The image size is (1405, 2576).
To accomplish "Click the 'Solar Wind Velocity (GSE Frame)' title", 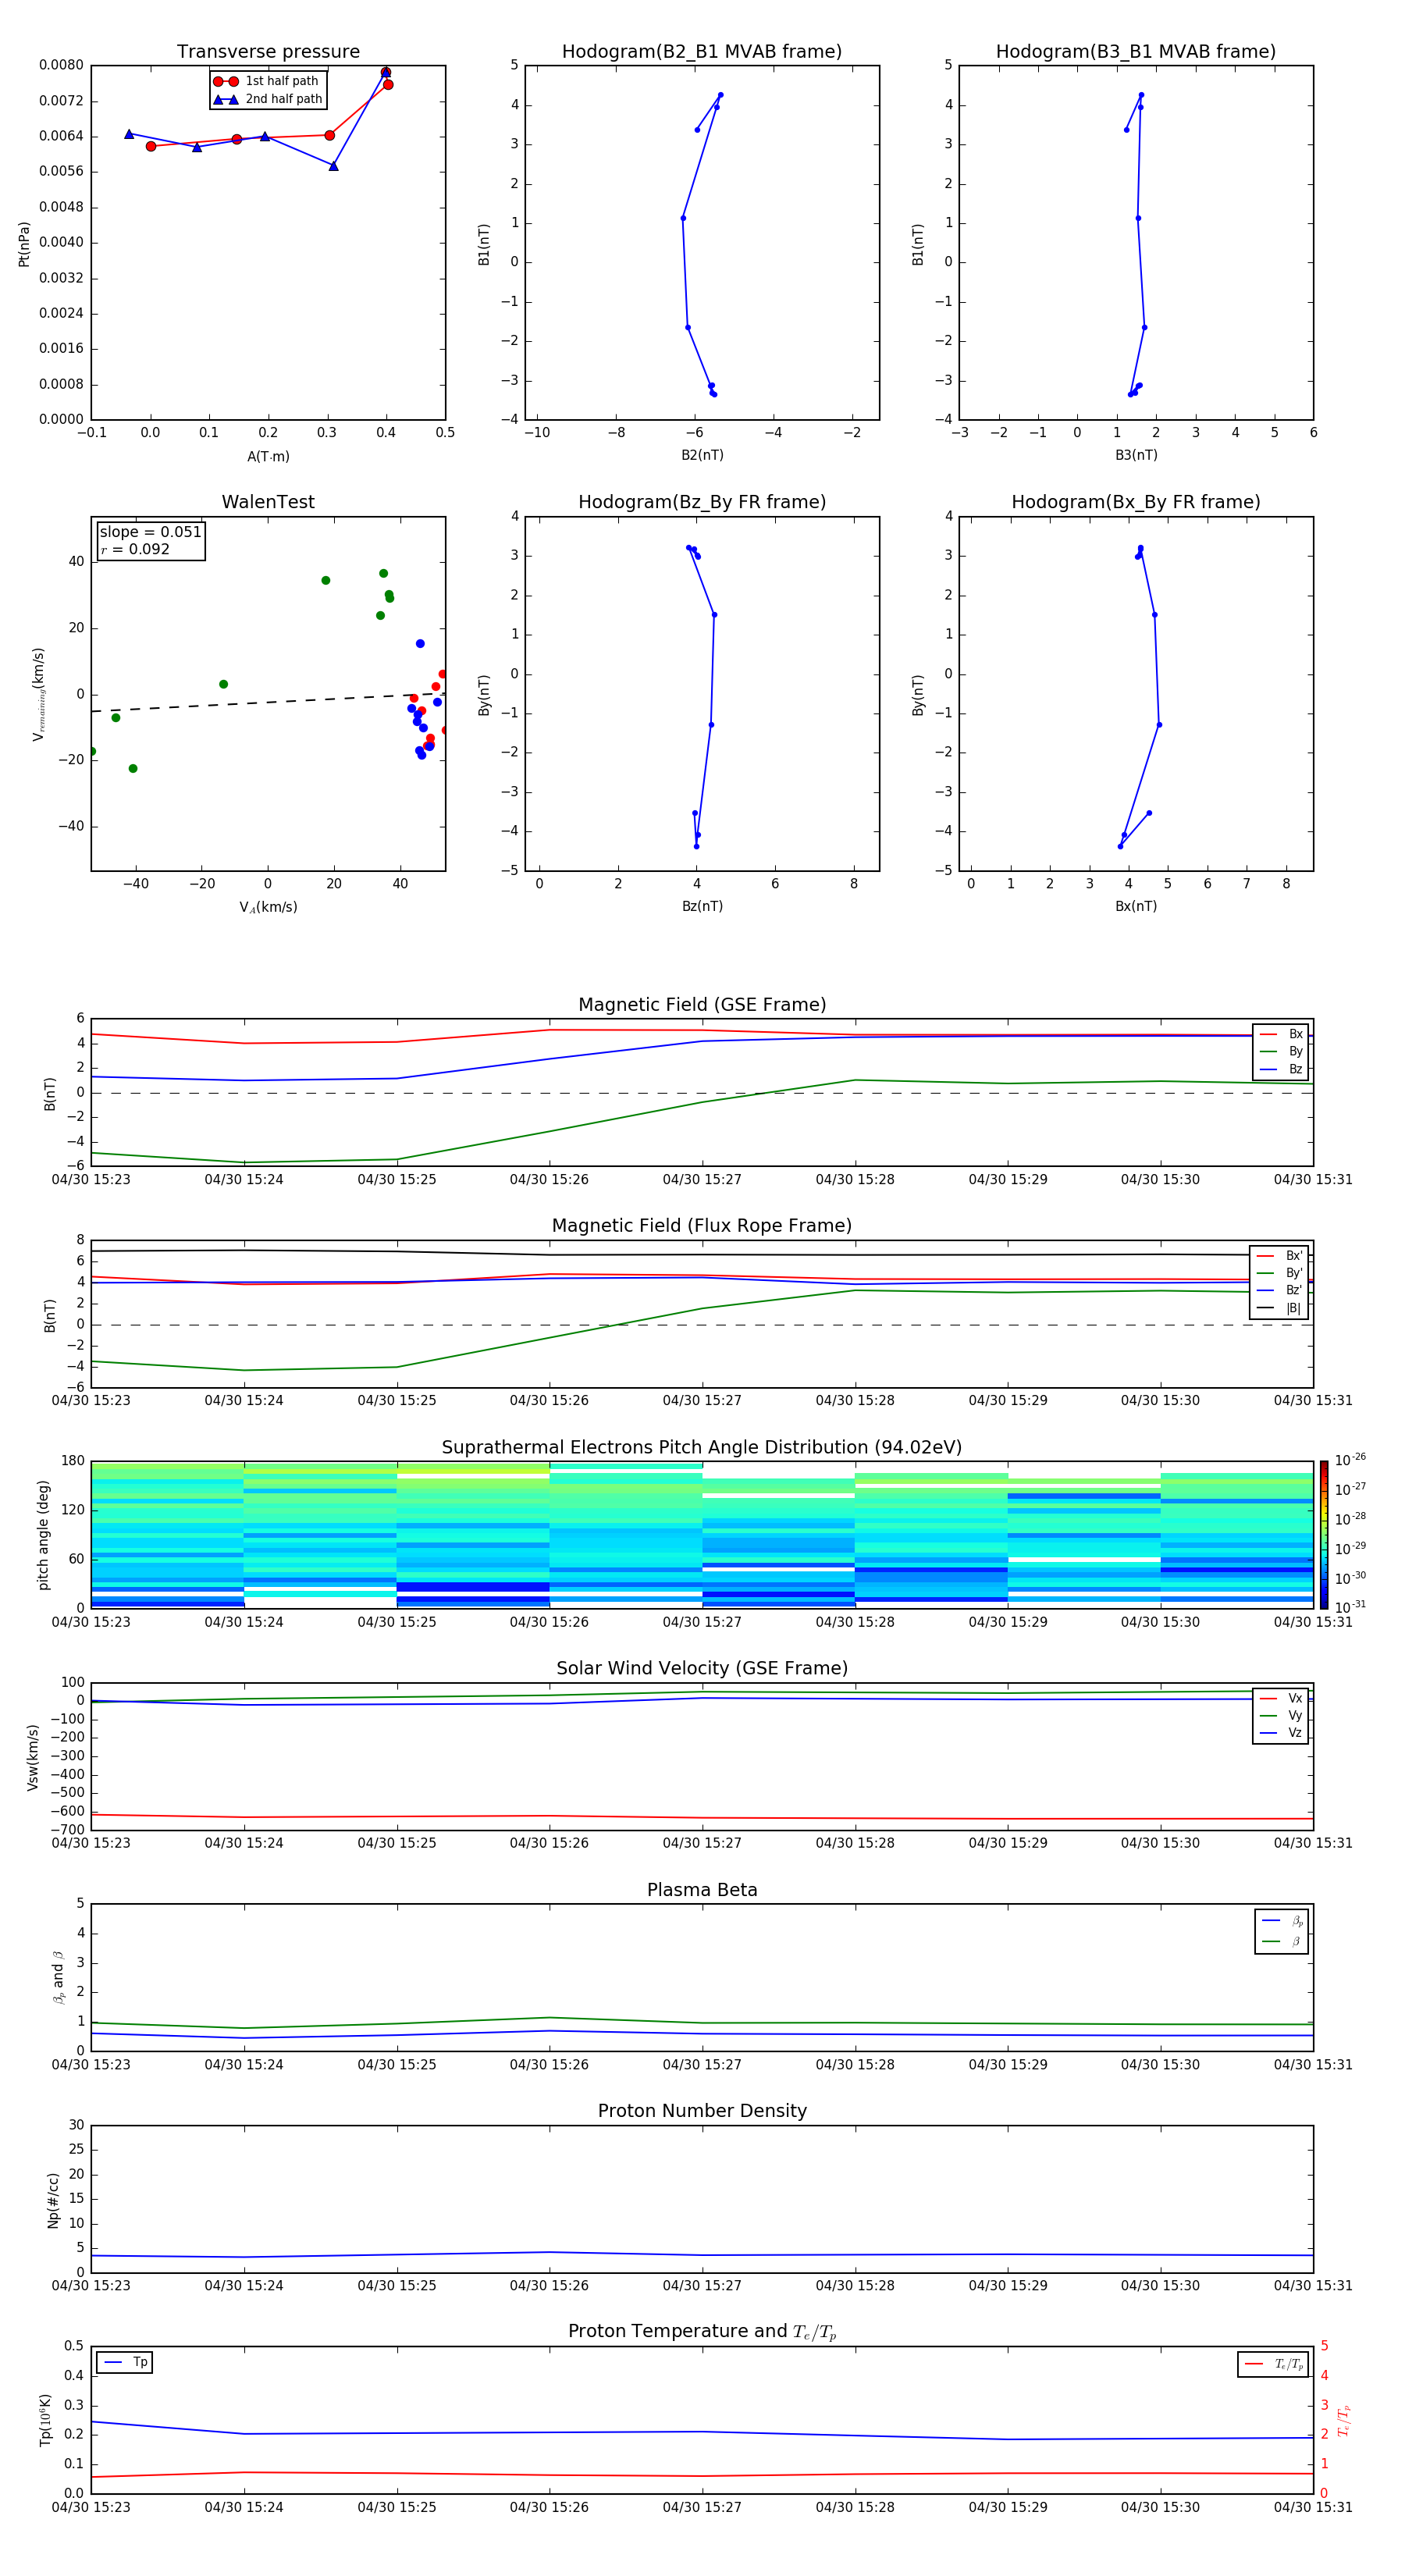I will pos(702,1668).
